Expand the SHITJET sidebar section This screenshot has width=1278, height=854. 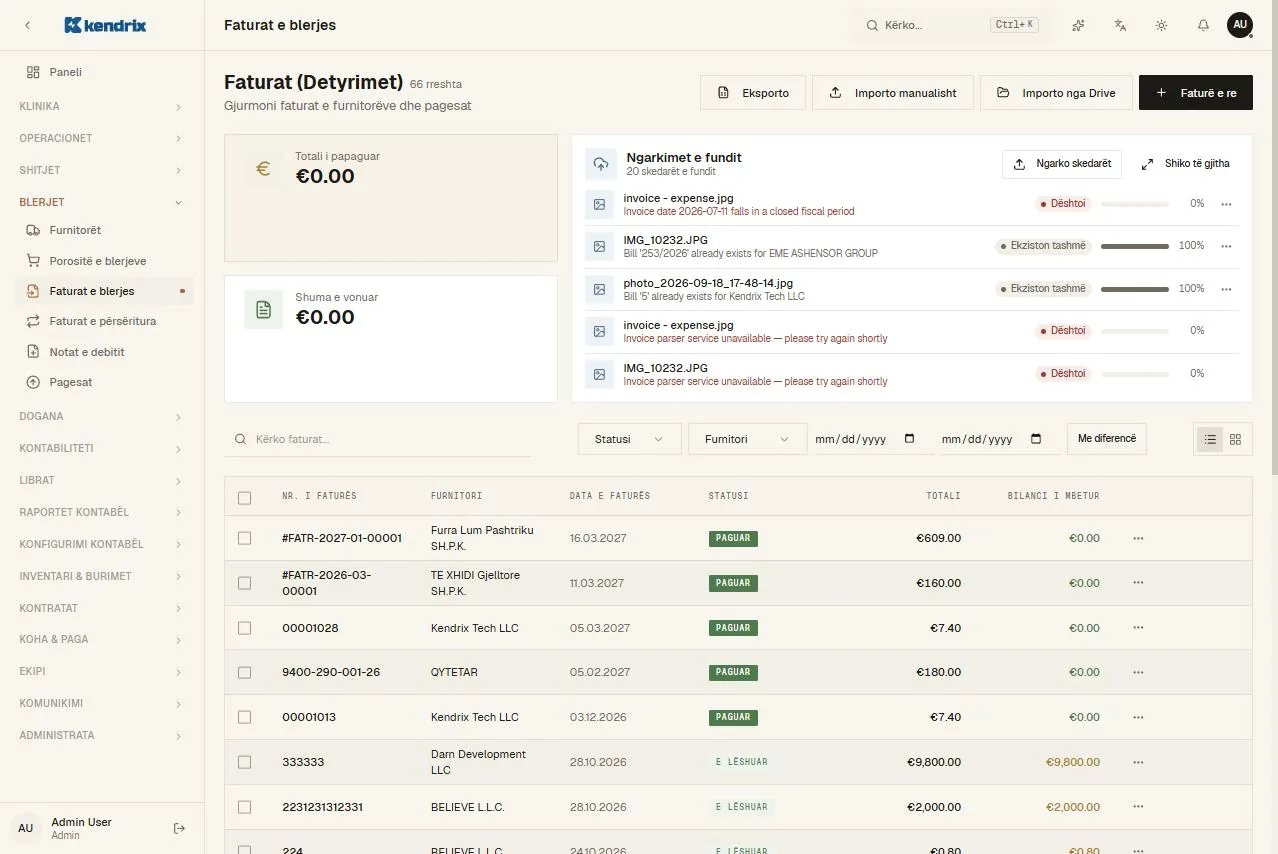click(x=102, y=170)
